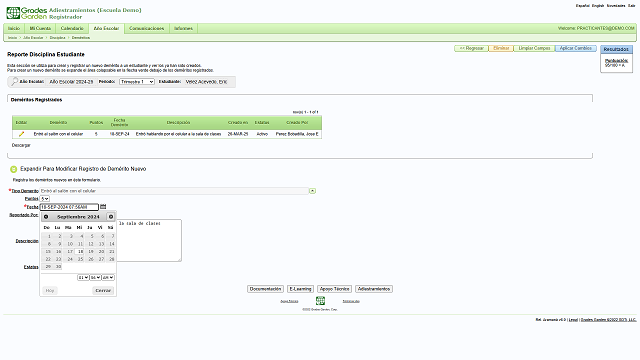
Task: Click the Resultados panel header
Action: pos(616,49)
